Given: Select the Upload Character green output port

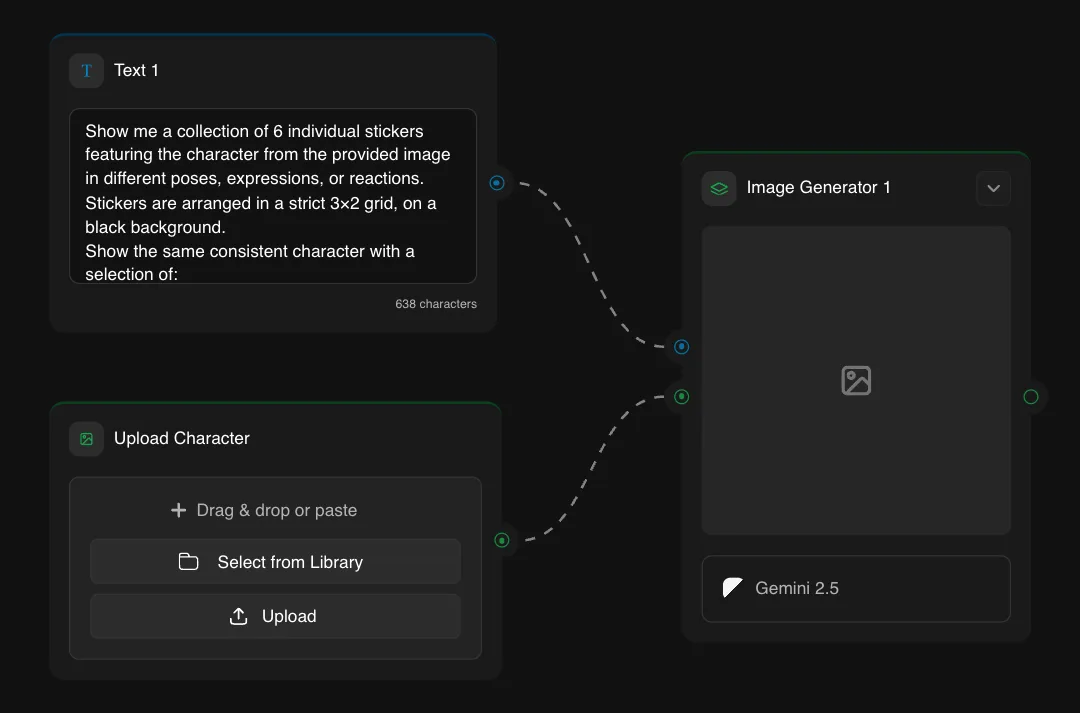Looking at the screenshot, I should pyautogui.click(x=502, y=540).
